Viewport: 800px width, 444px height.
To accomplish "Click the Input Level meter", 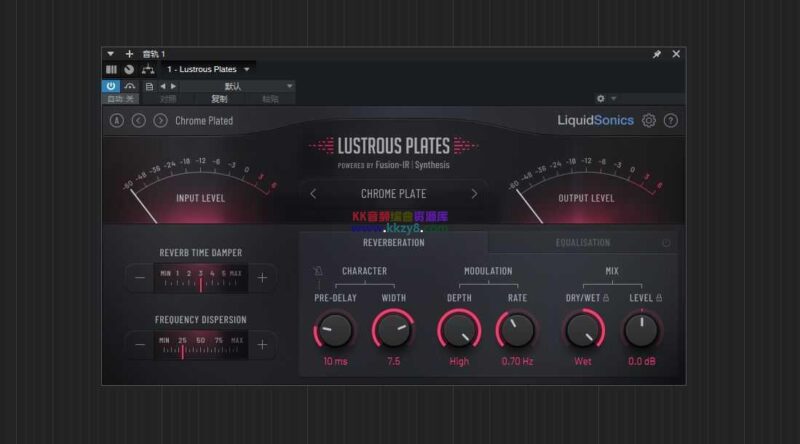I will click(200, 189).
